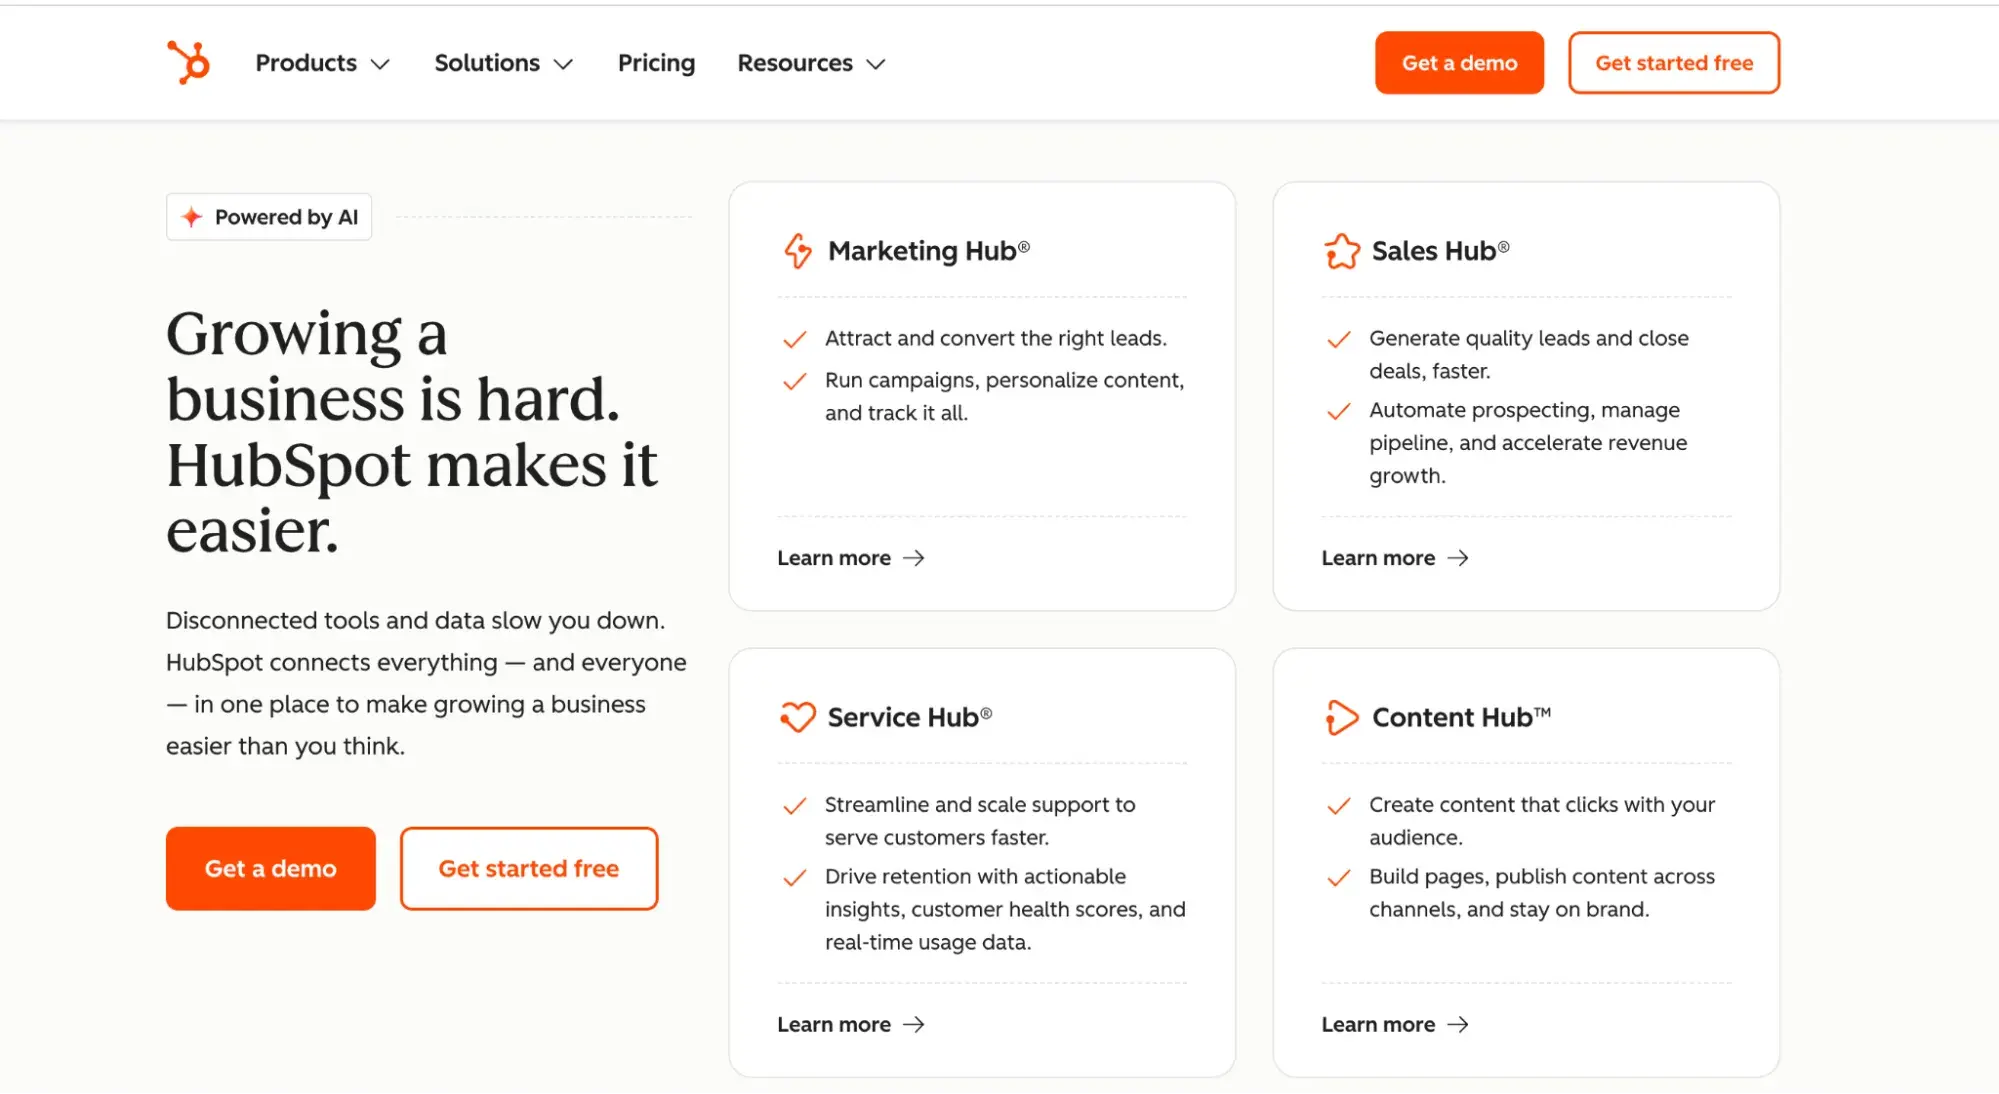The image size is (1999, 1094).
Task: Open Marketing Hub 'Learn more' link
Action: 851,558
